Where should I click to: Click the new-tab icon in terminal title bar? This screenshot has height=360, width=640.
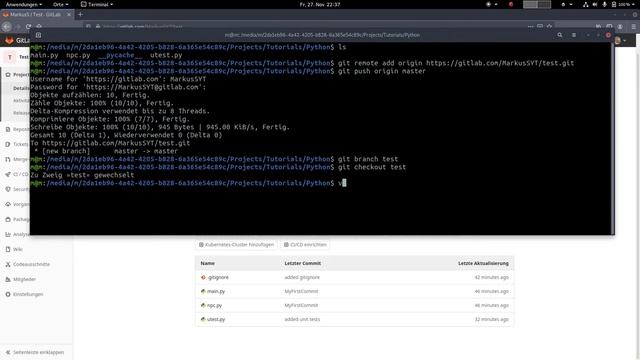coord(38,35)
